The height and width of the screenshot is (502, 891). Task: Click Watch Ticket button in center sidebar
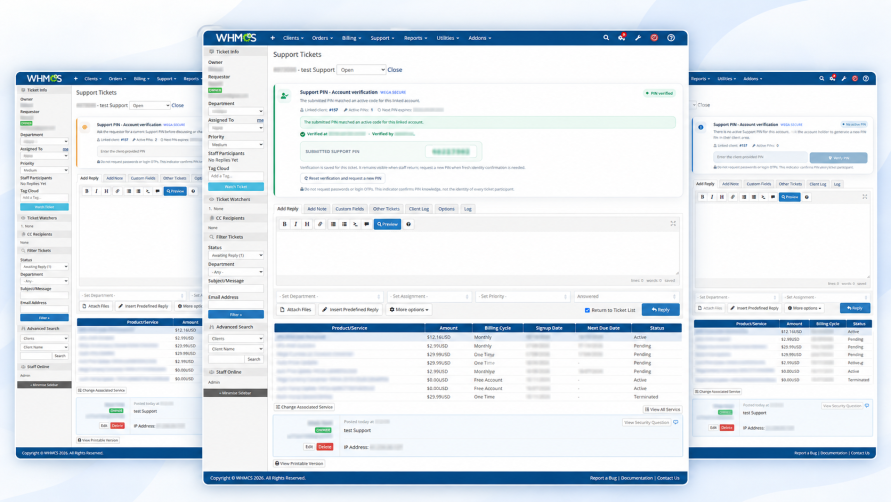[x=236, y=186]
